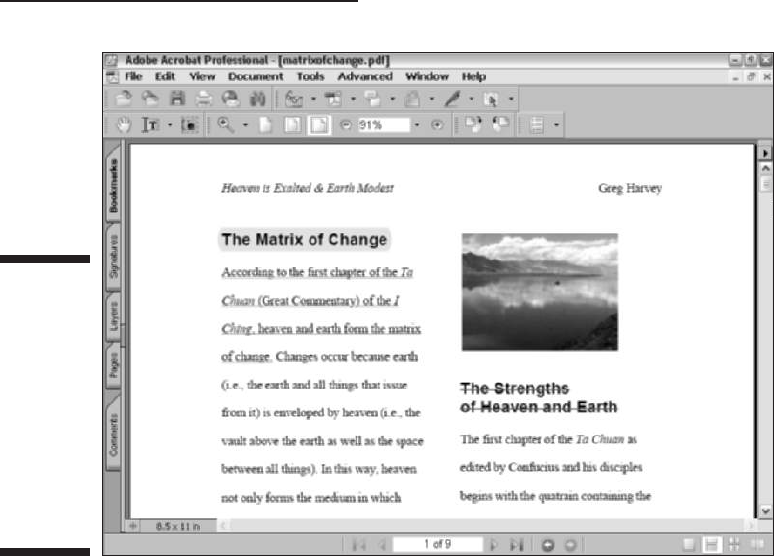Go to the next page arrow

pos(493,545)
